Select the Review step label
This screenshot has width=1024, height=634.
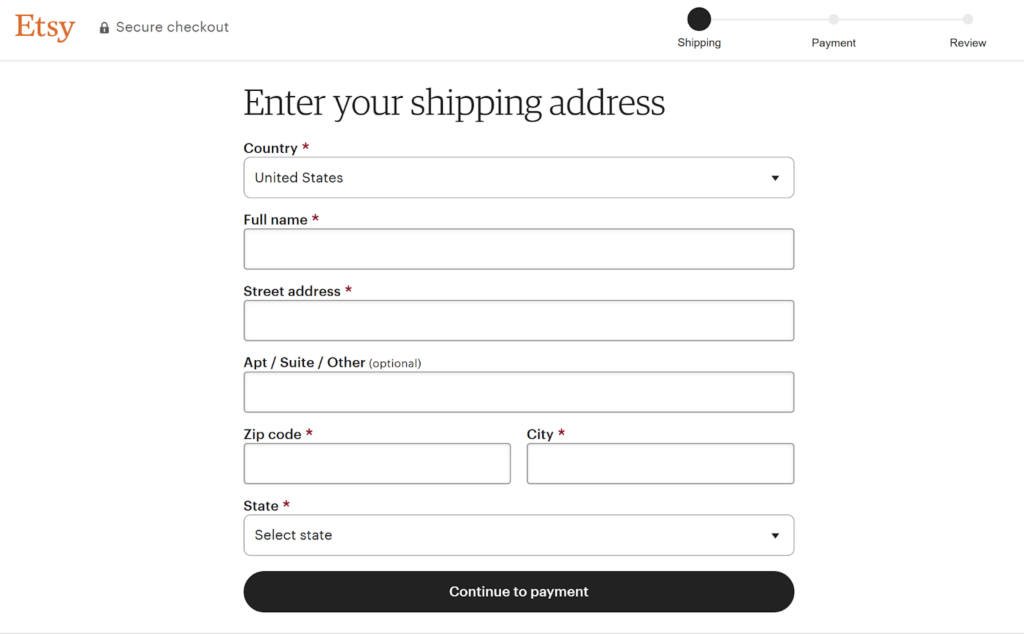point(968,43)
